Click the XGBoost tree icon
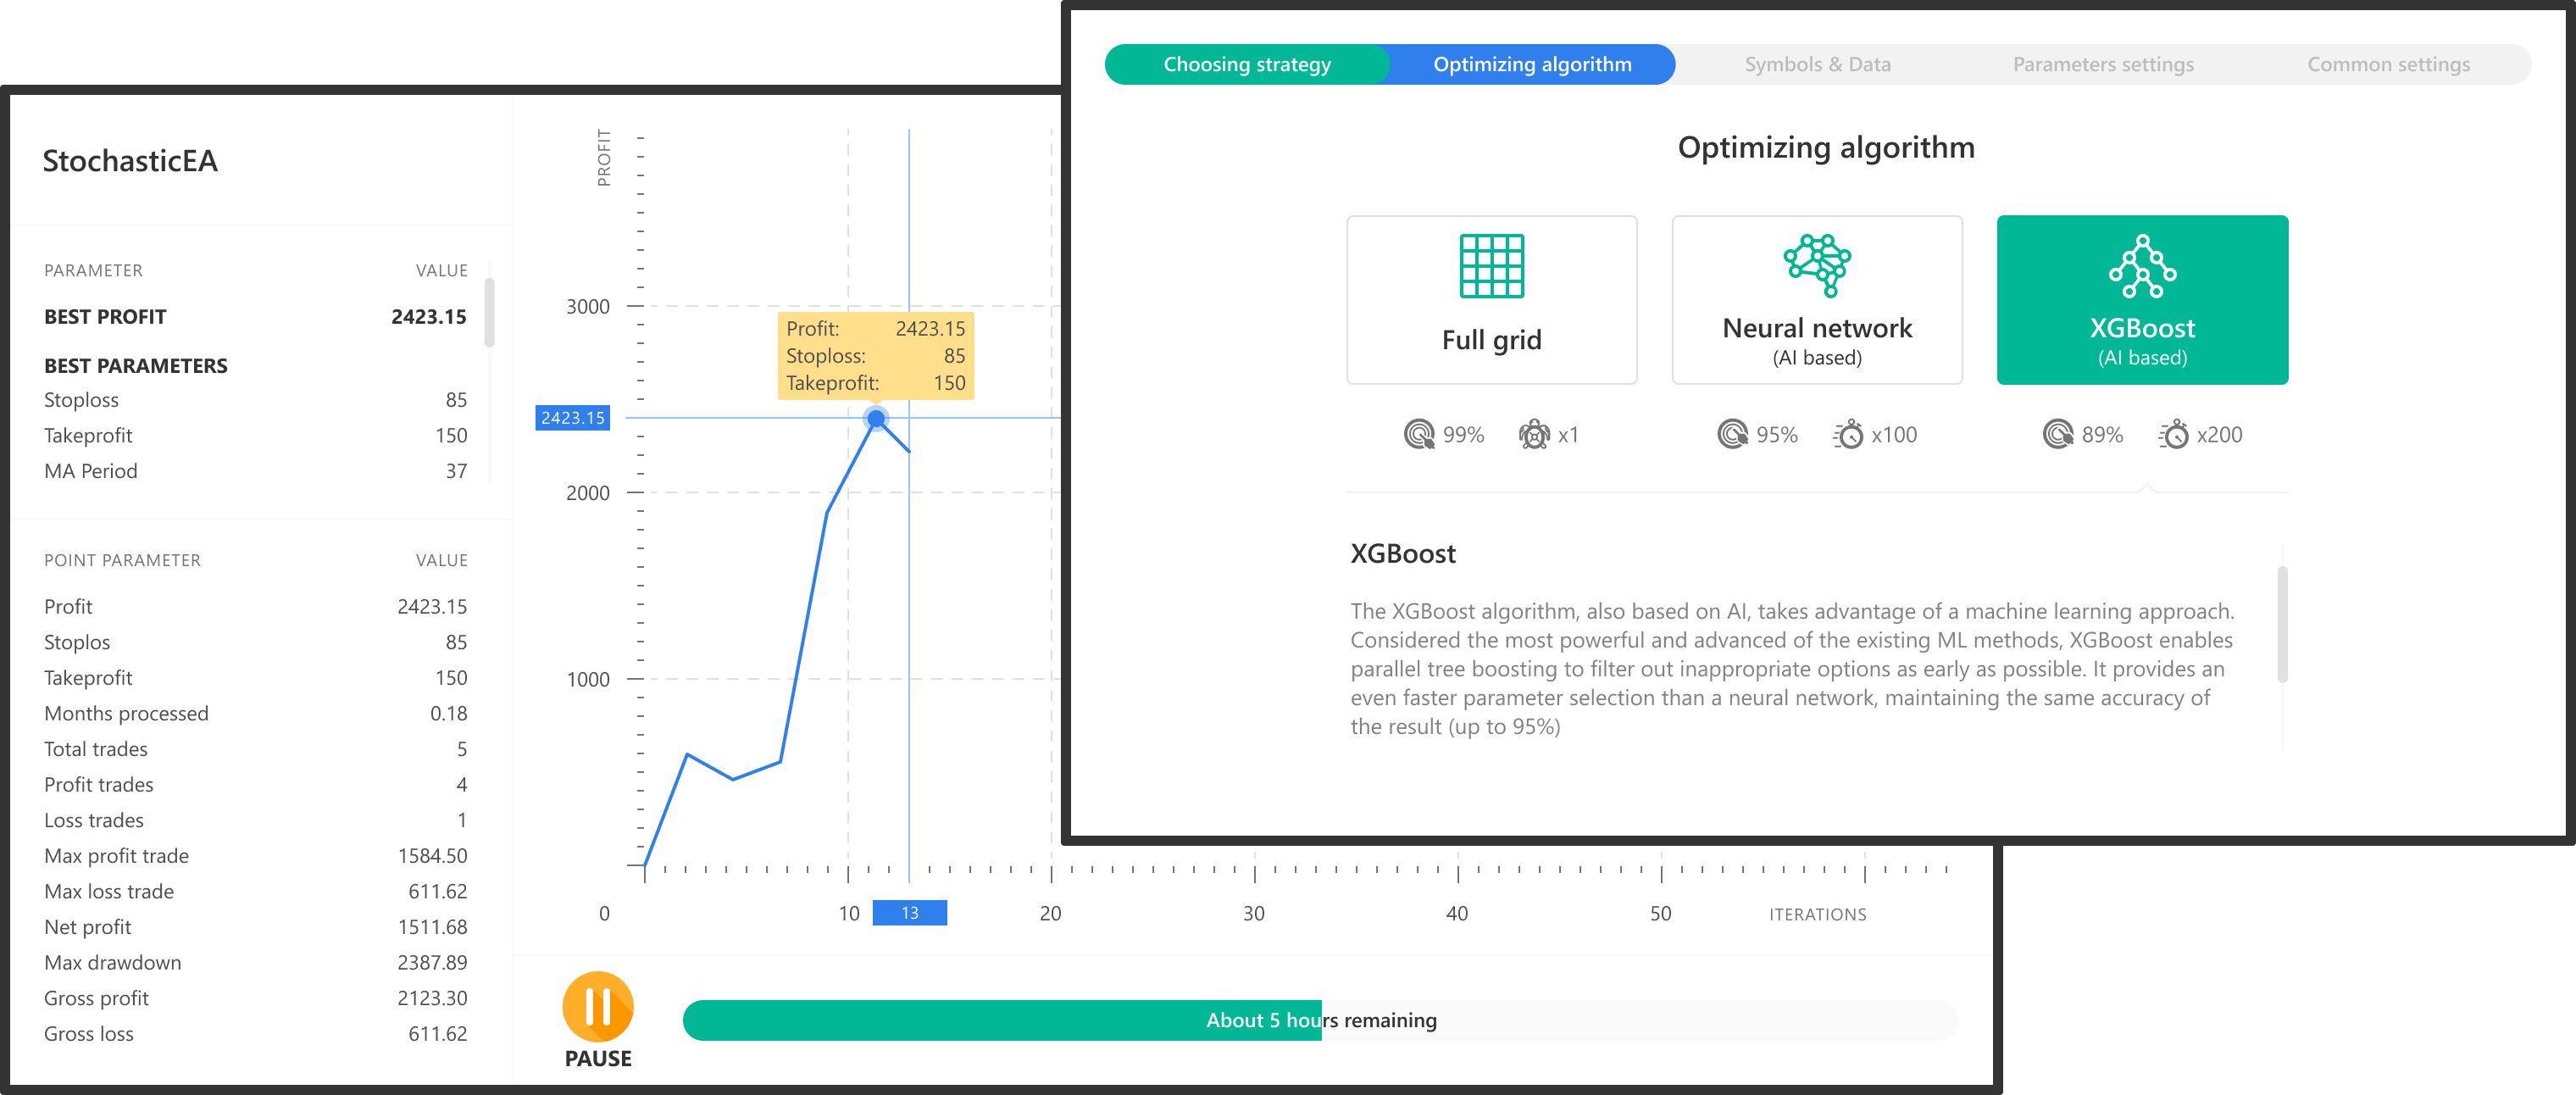 [2142, 266]
